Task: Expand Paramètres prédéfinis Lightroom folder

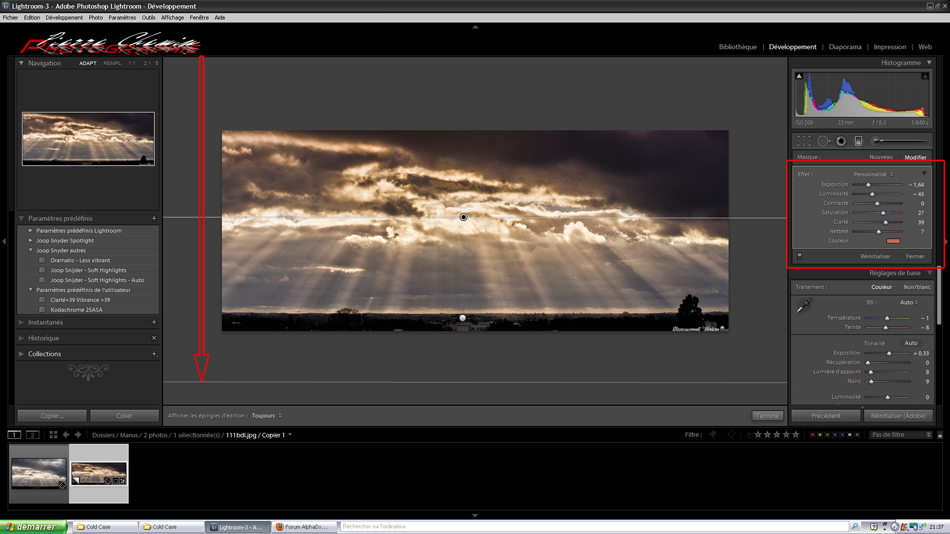Action: [31, 230]
